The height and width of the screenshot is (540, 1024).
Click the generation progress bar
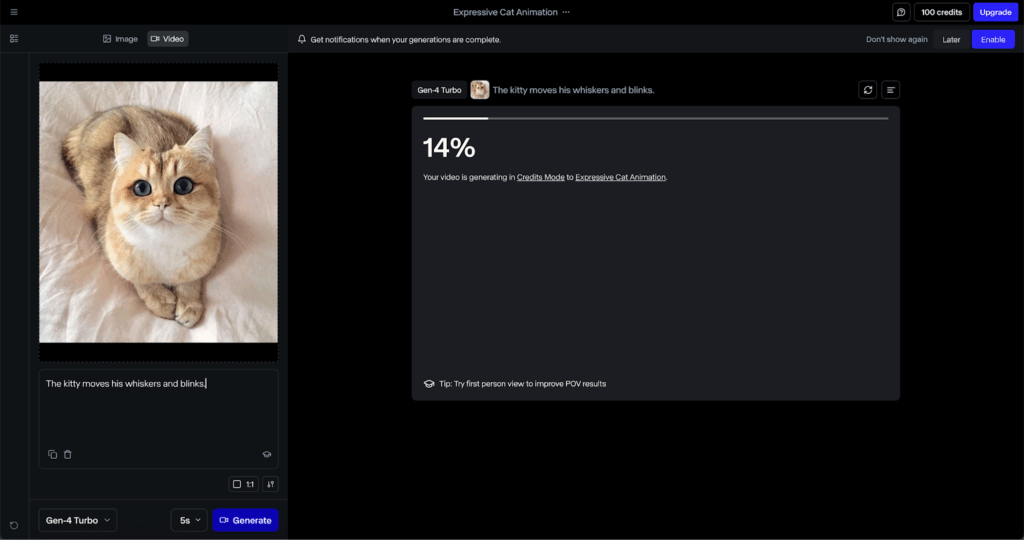[656, 118]
